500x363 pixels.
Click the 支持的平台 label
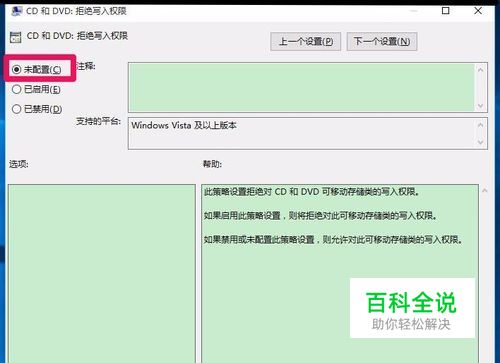(x=98, y=121)
